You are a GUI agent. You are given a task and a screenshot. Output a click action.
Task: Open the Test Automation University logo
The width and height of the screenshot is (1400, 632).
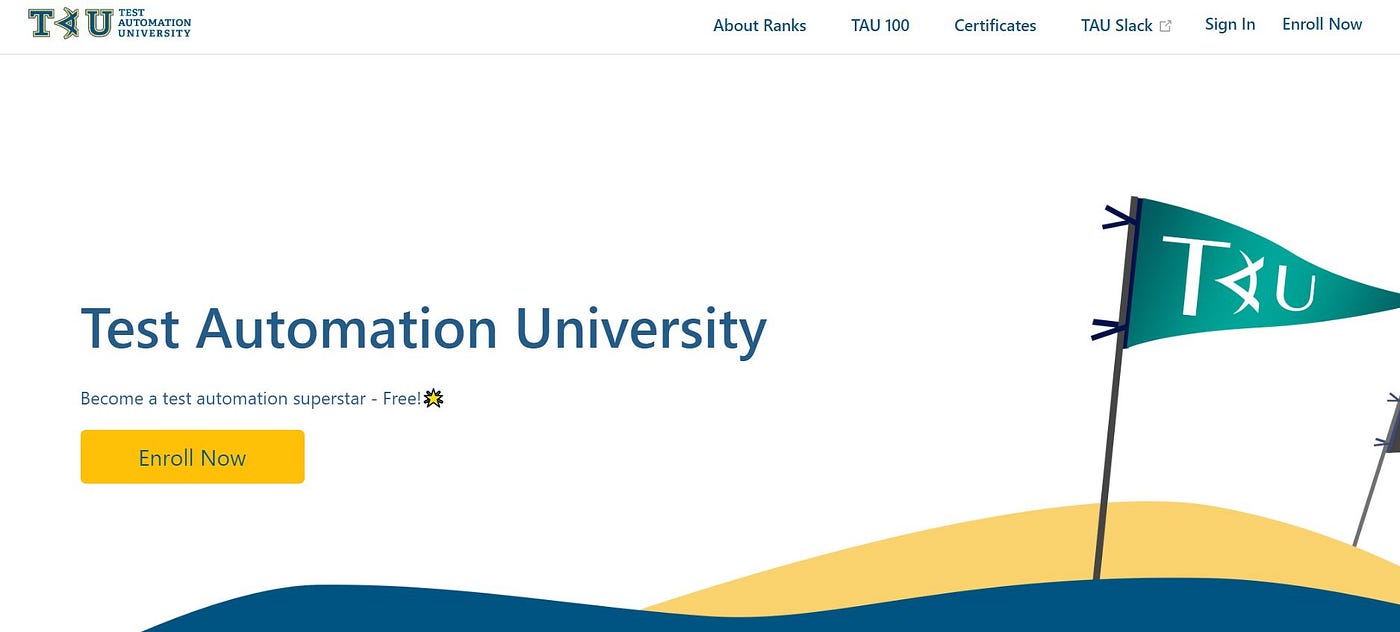click(110, 24)
